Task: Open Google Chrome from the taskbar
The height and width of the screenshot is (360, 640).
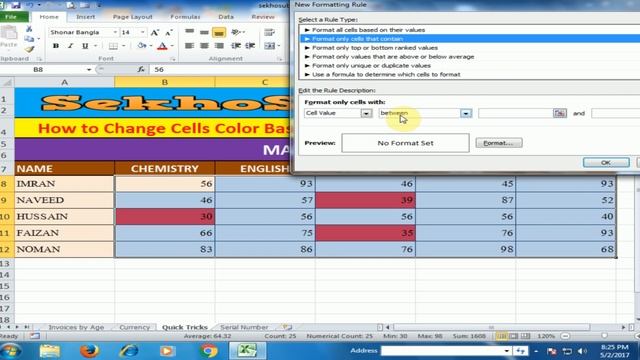Action: [x=208, y=351]
